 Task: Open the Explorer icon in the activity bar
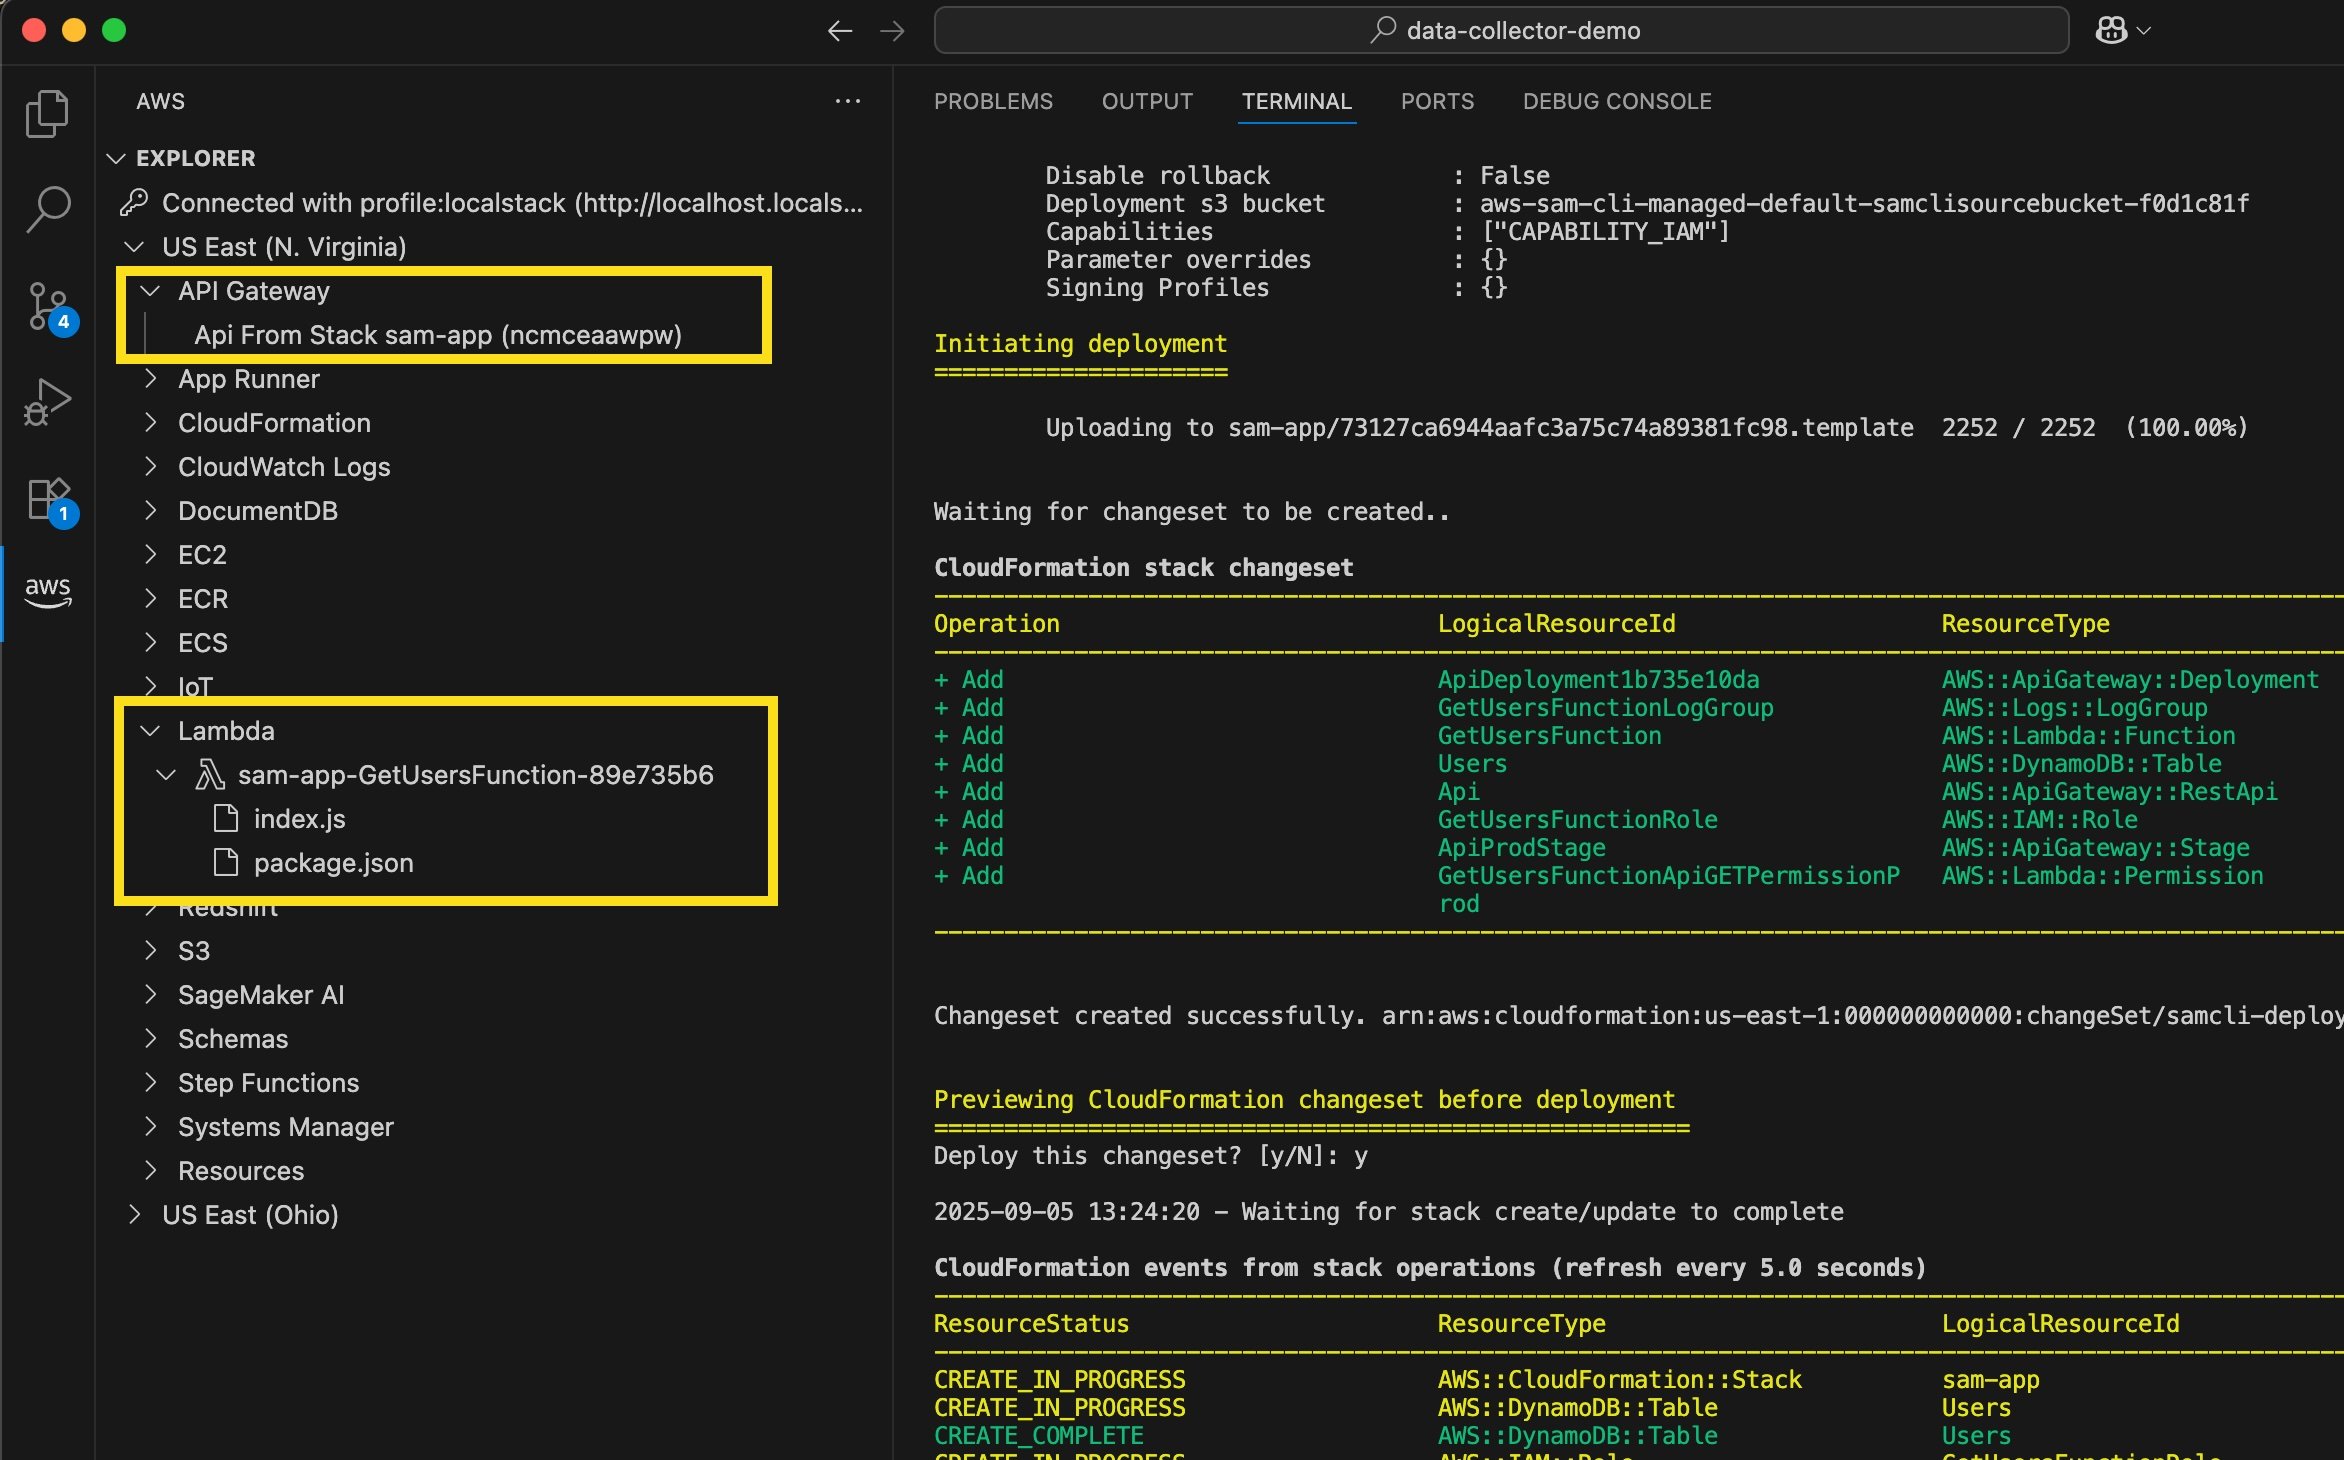point(47,113)
